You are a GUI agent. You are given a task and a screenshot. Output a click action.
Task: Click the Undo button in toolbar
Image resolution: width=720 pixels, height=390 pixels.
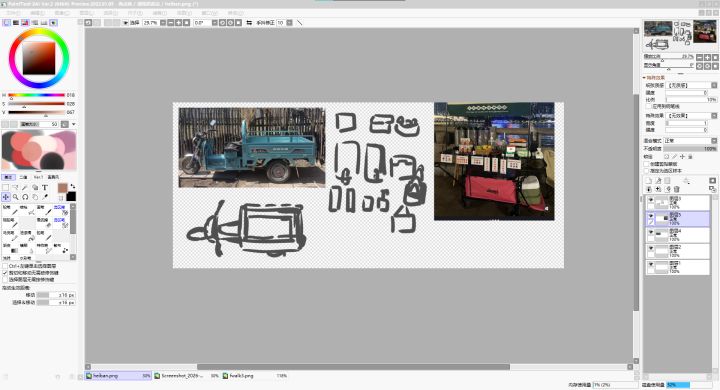tap(89, 23)
